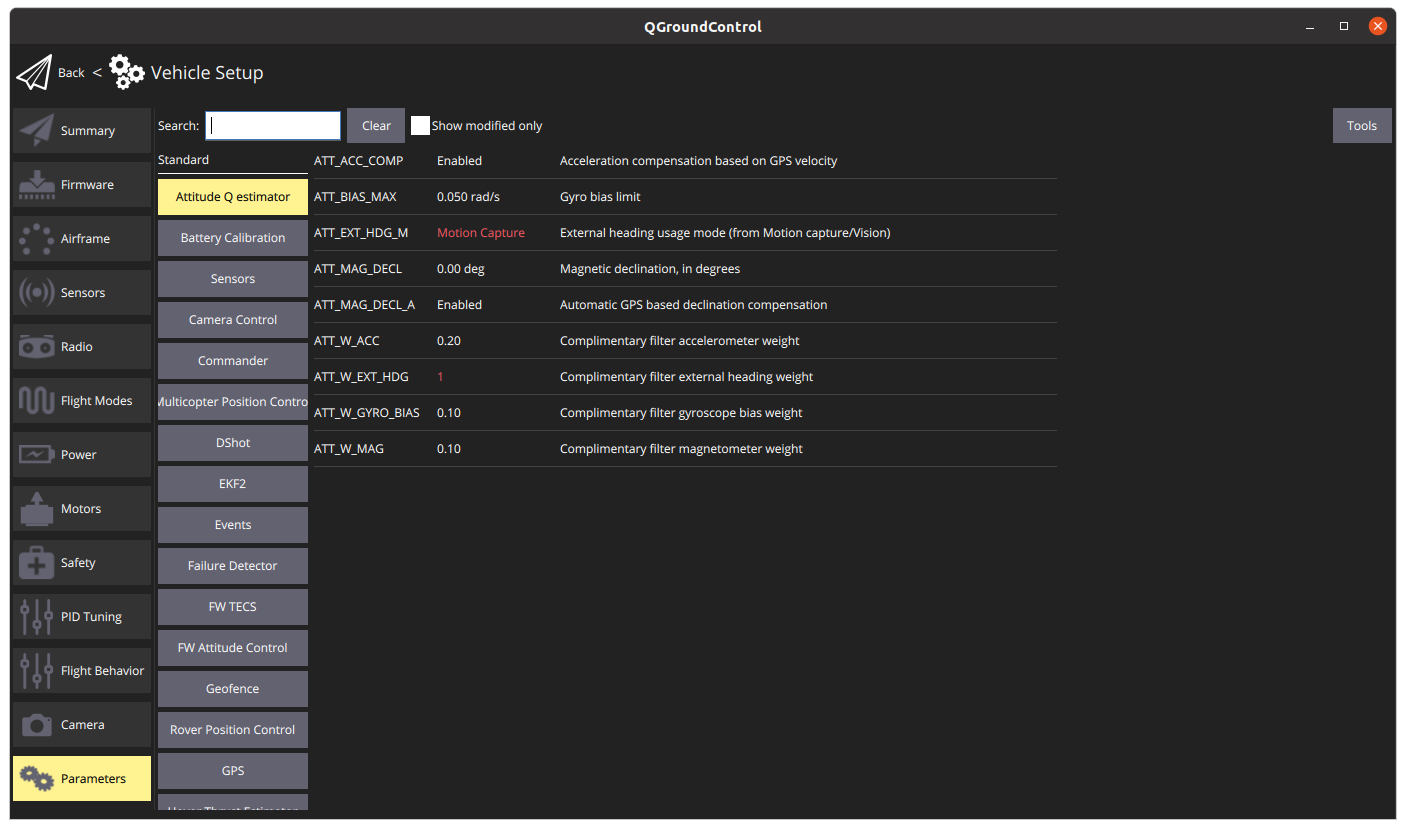Screen dimensions: 1406x829
Task: Click the Sensors signal icon
Action: [x=37, y=293]
